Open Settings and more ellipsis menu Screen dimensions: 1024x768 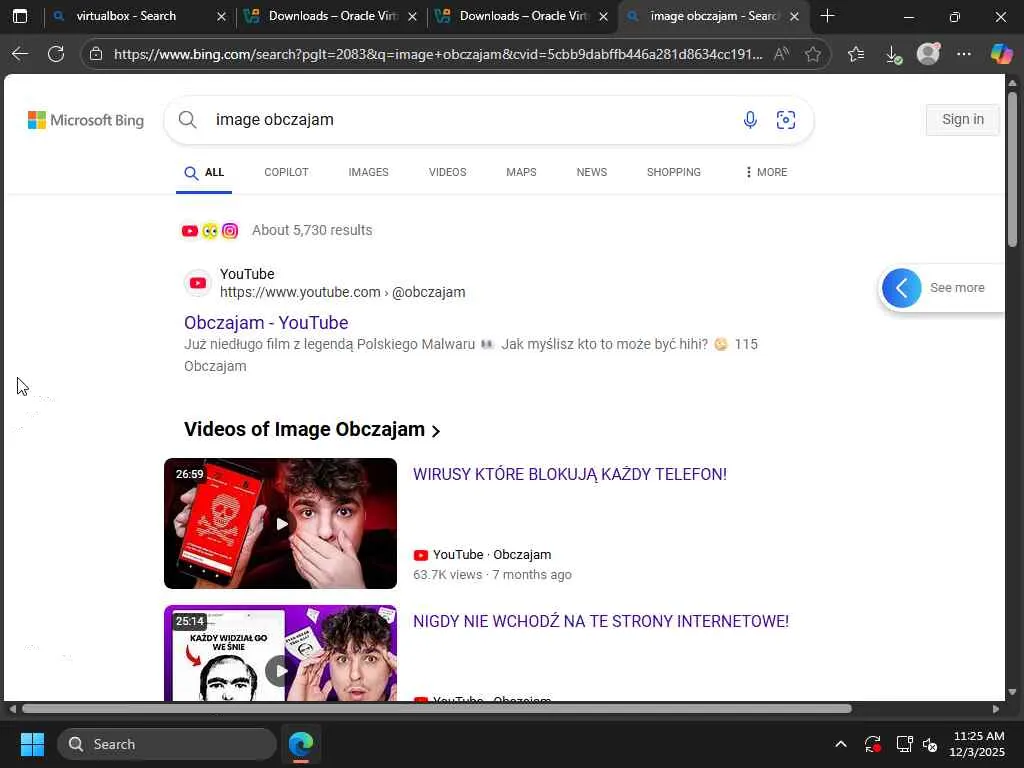(964, 54)
